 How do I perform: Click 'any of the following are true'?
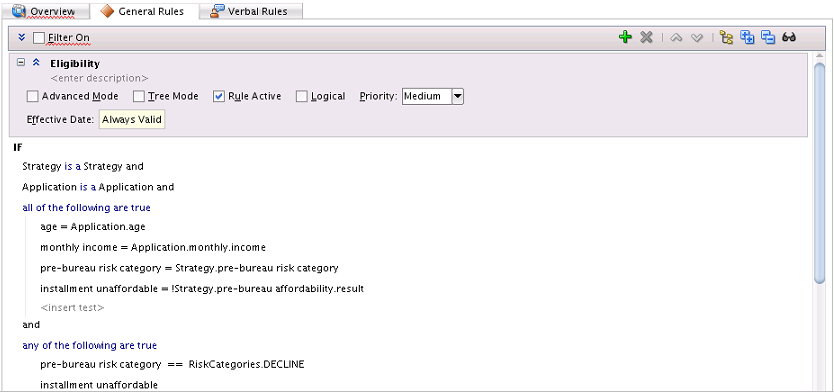89,345
